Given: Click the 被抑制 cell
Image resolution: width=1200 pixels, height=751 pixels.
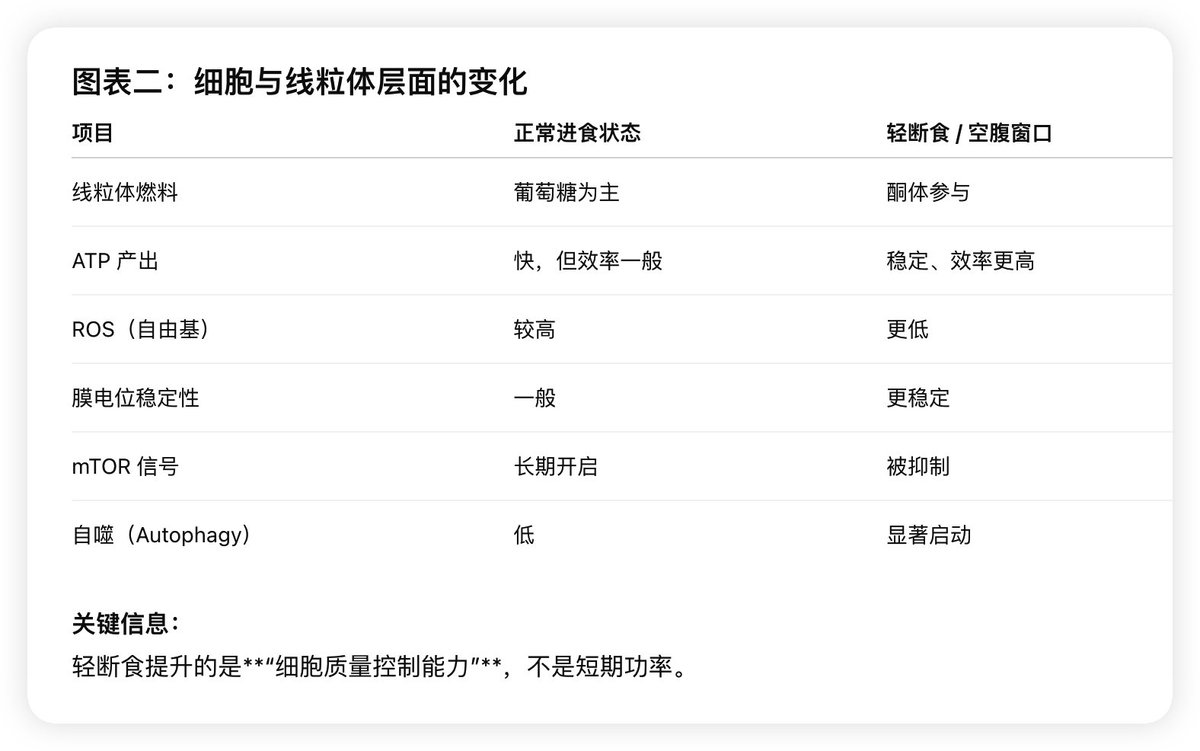Looking at the screenshot, I should pos(918,466).
